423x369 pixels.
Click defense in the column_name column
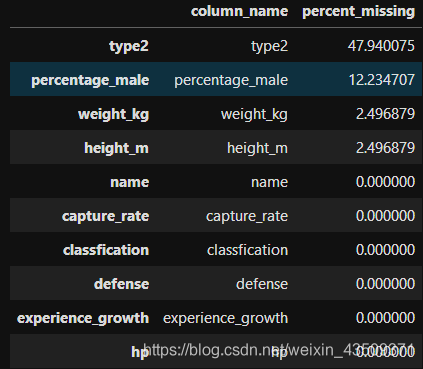tap(262, 284)
